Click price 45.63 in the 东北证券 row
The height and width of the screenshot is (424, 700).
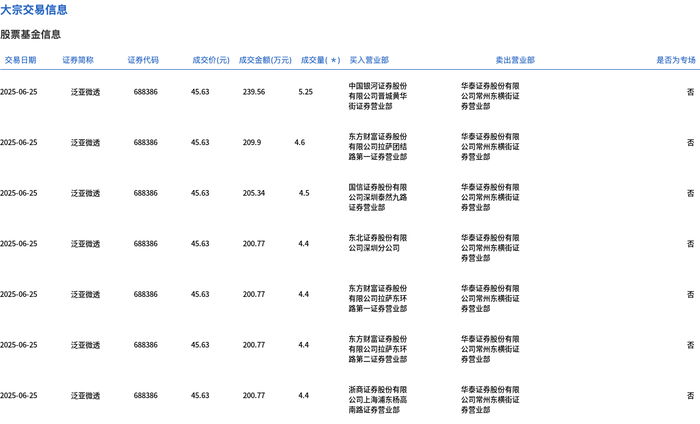click(200, 244)
